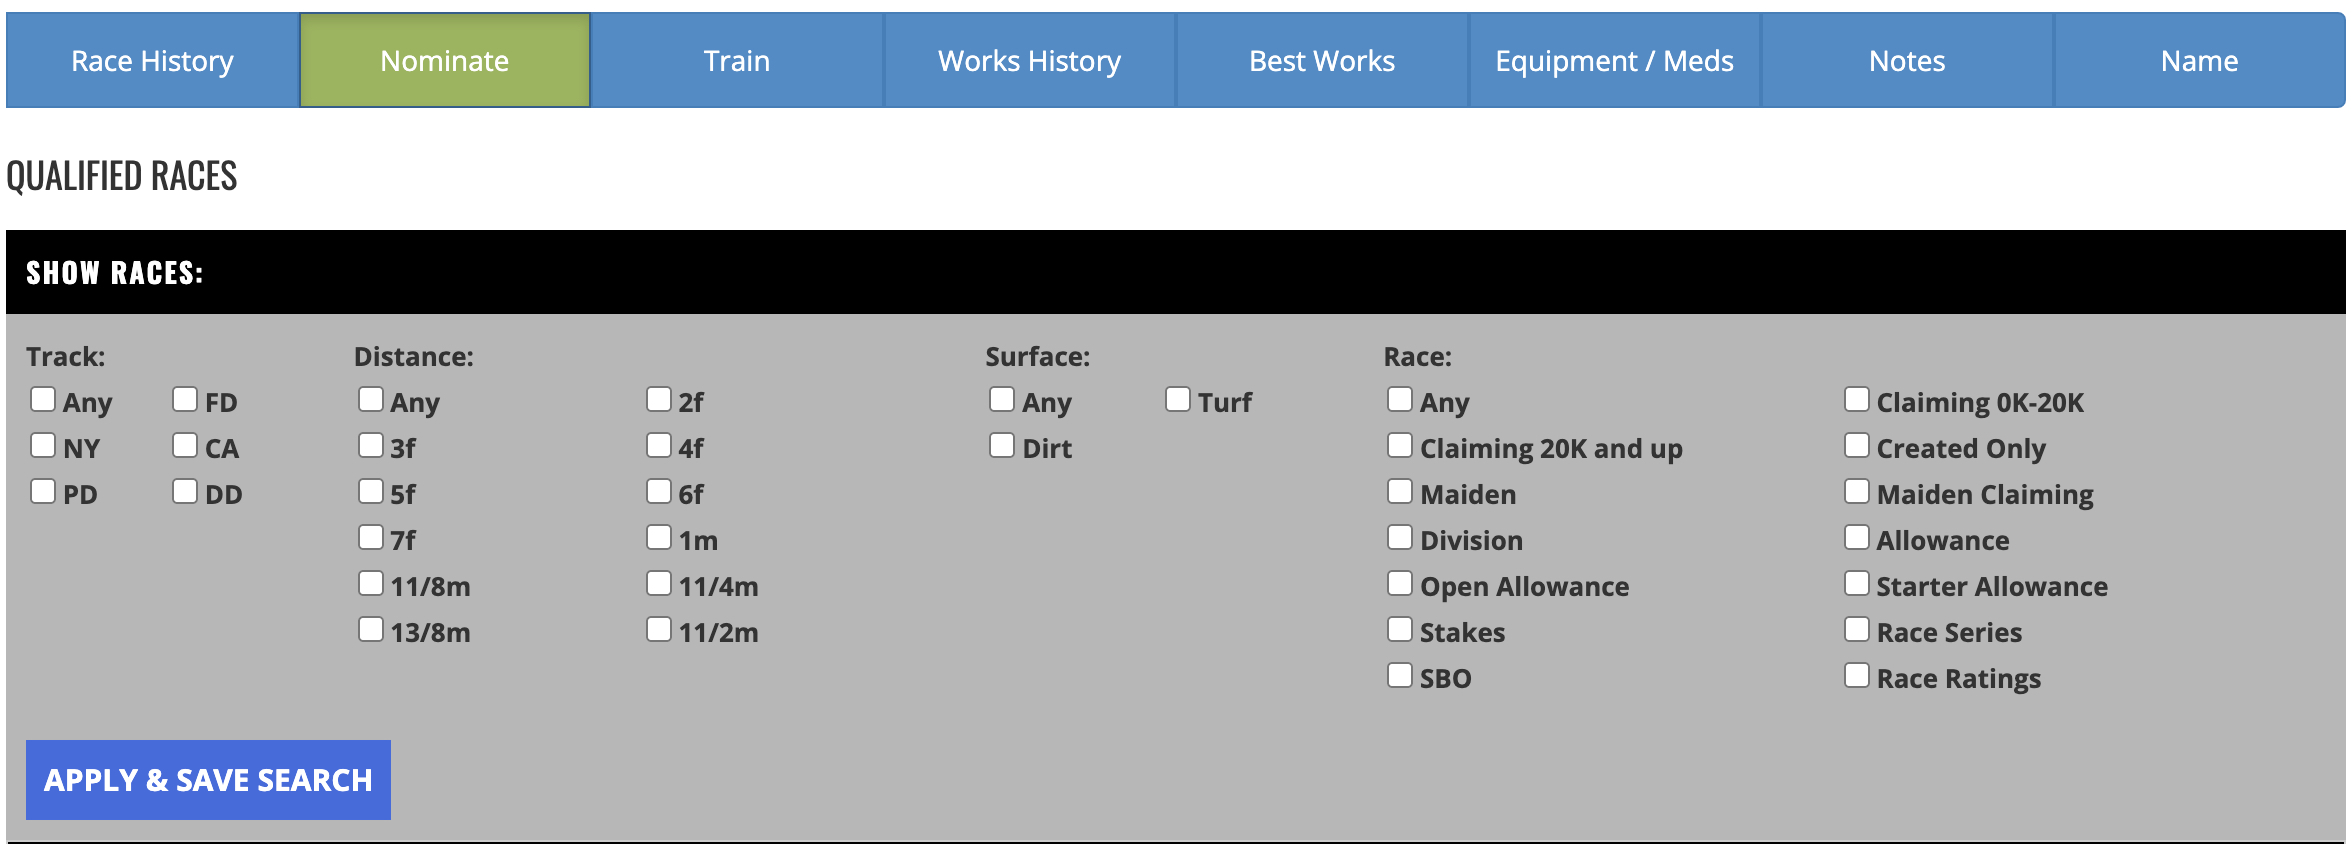Select the Notes tab
Screen dimensions: 2352x844
1906,61
